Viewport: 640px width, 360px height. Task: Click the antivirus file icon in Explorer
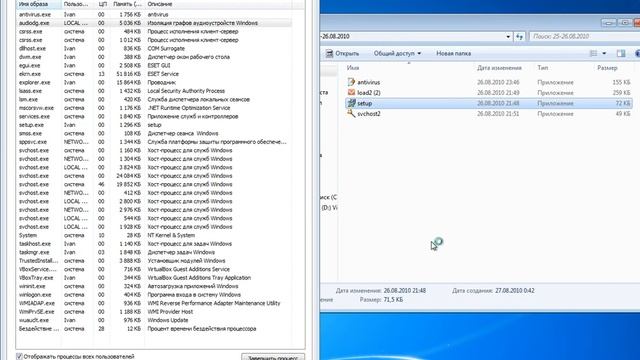pyautogui.click(x=351, y=82)
